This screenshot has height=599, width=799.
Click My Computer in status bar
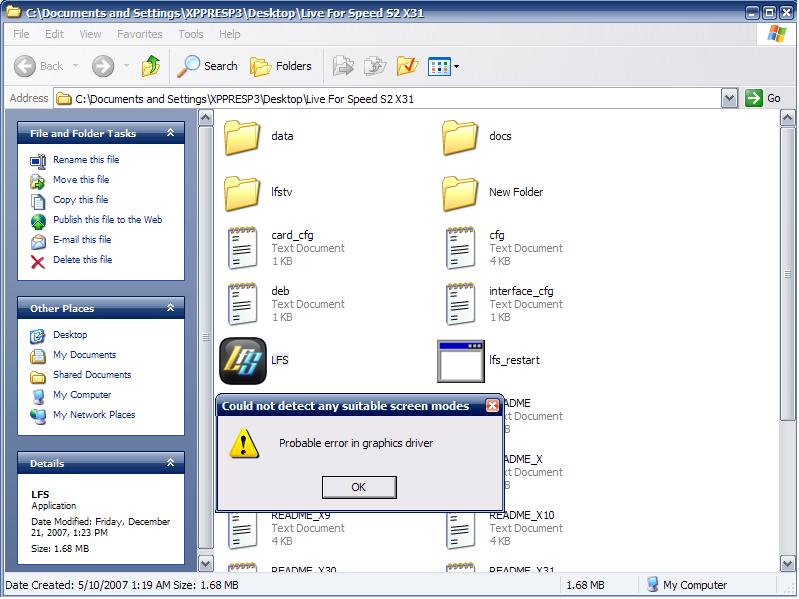coord(686,585)
